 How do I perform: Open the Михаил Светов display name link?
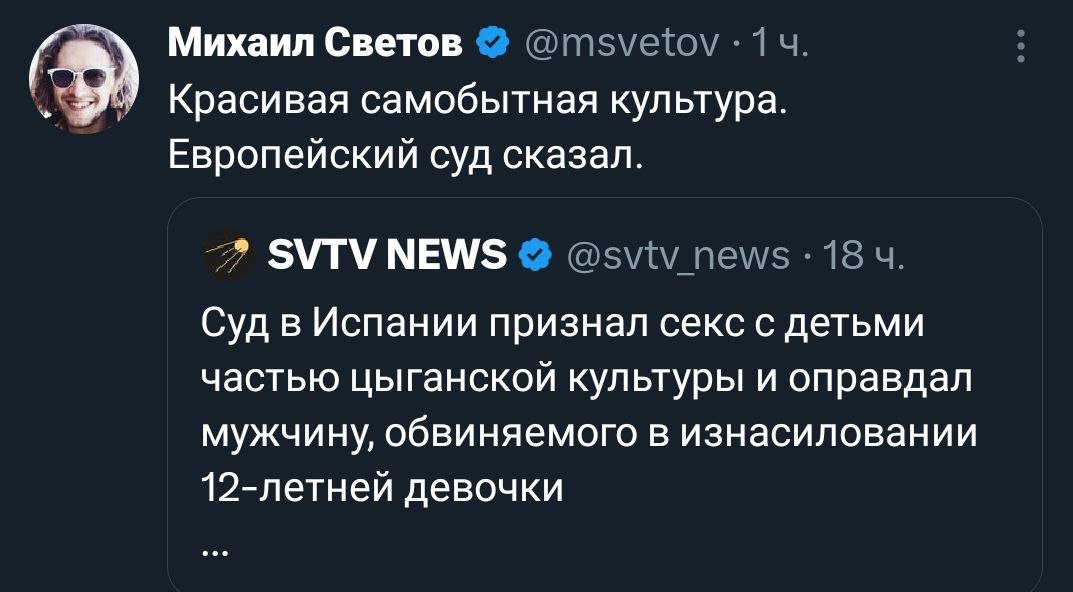pyautogui.click(x=315, y=43)
